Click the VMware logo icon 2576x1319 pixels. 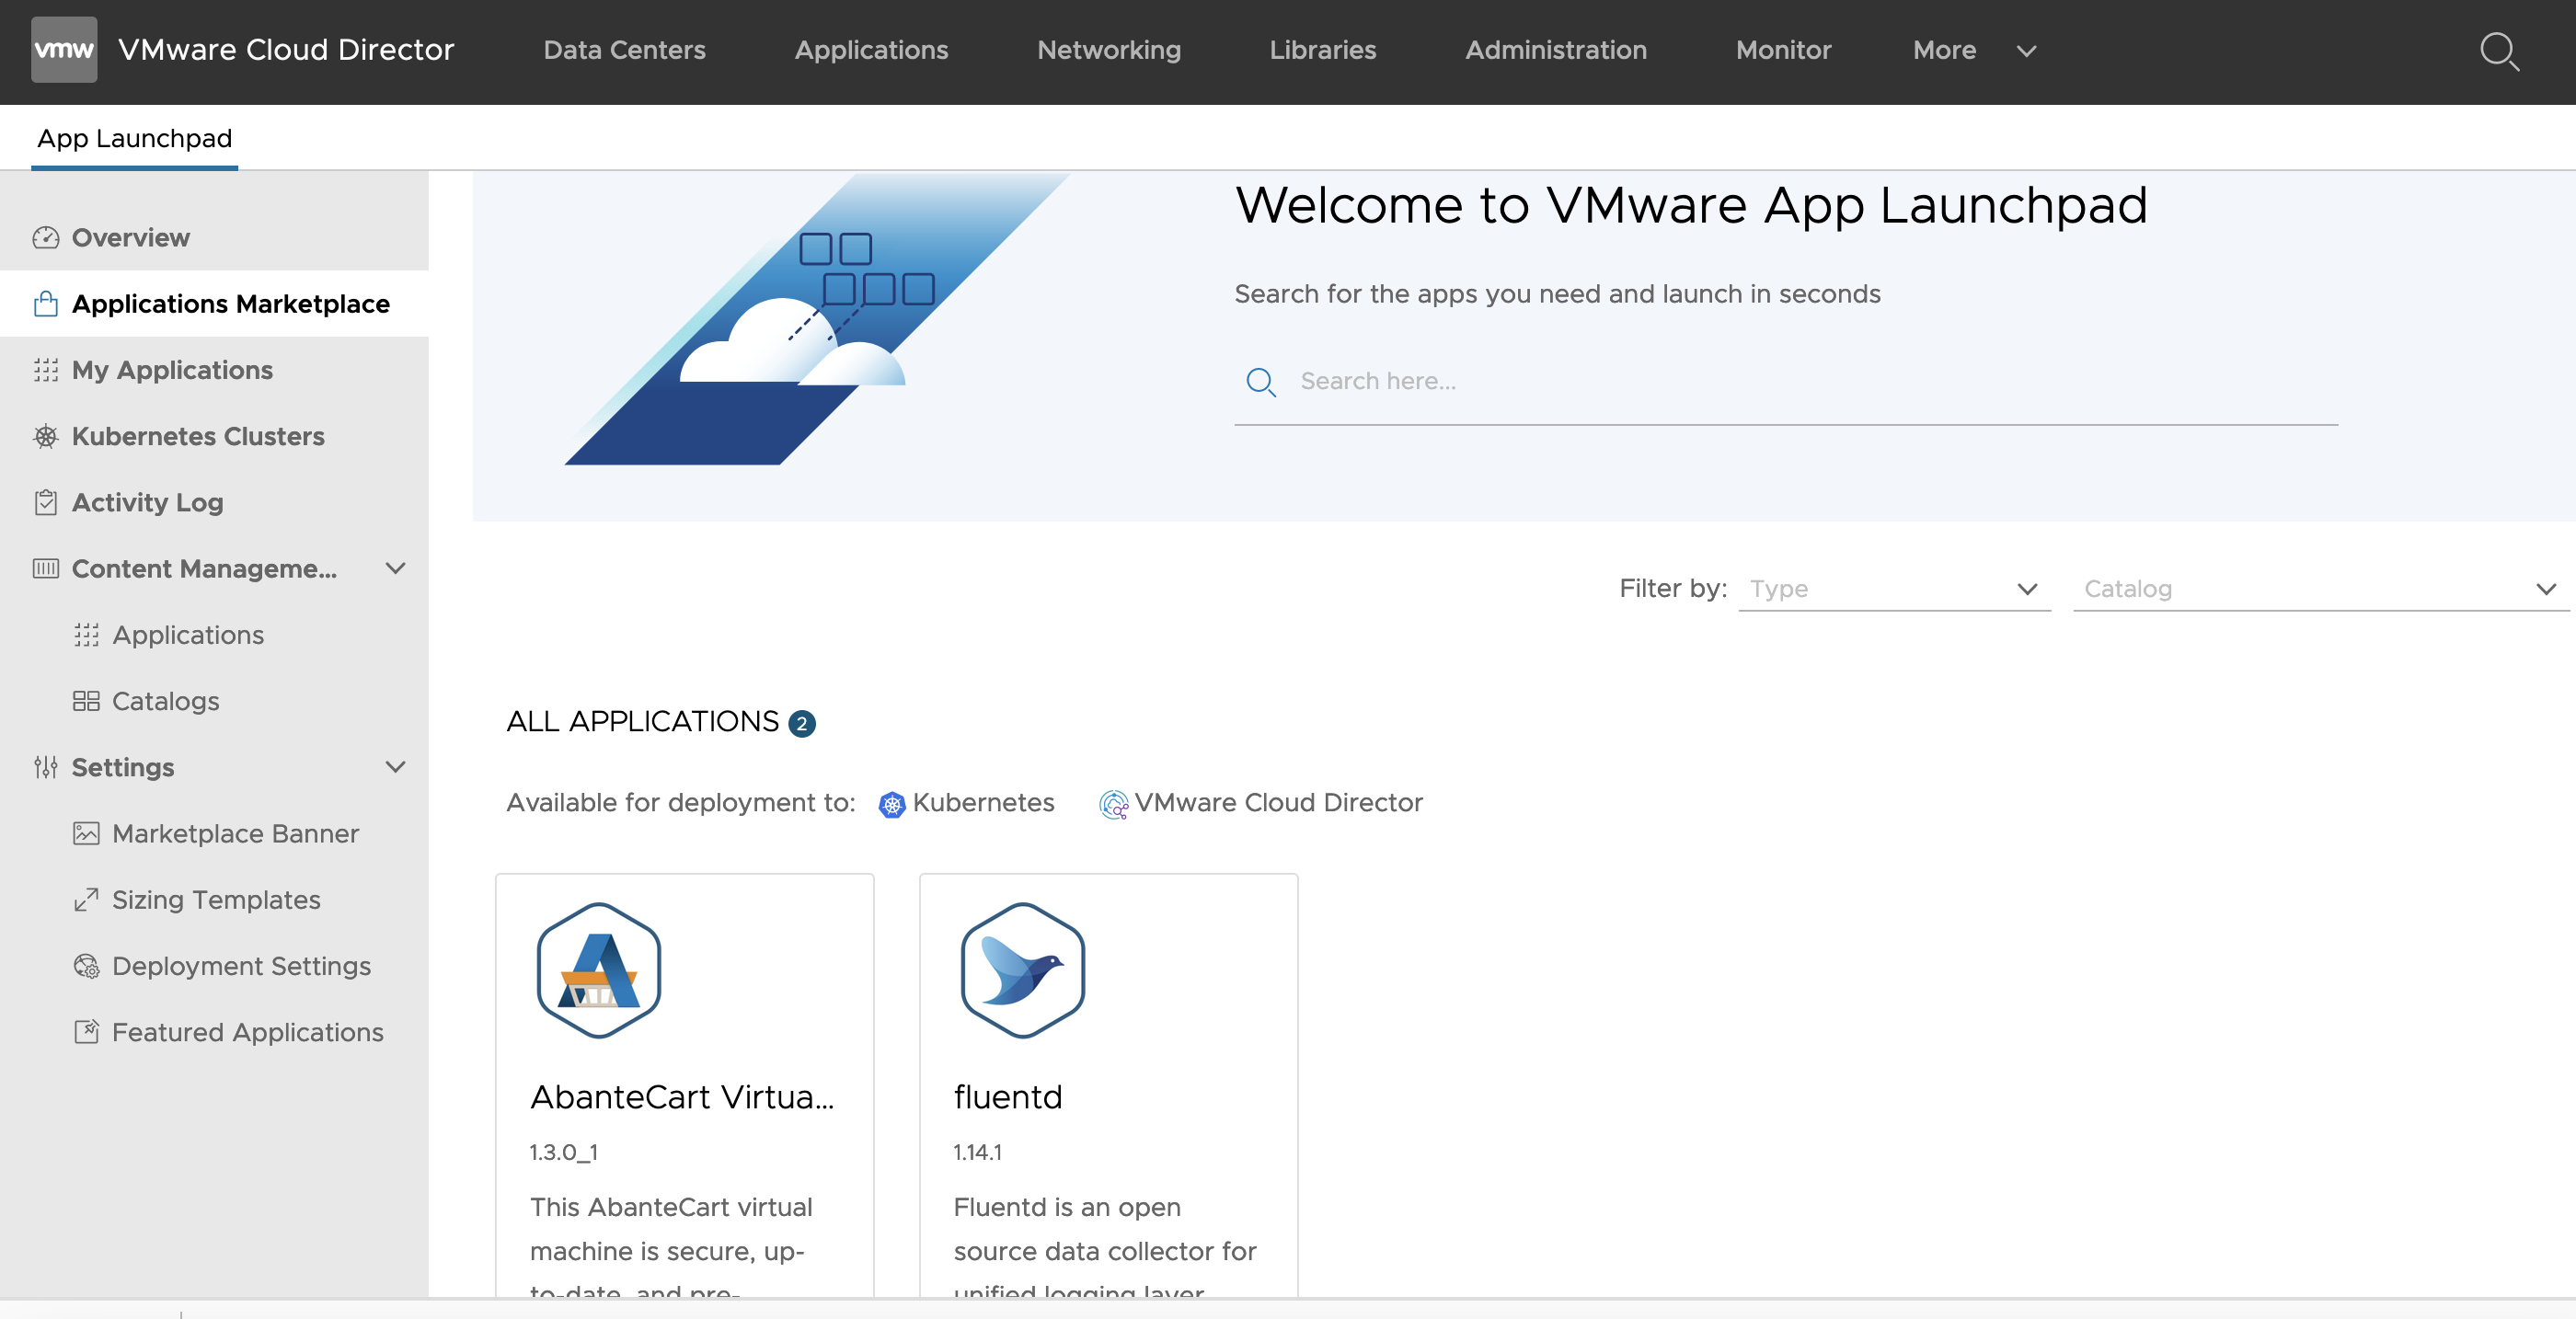tap(64, 49)
